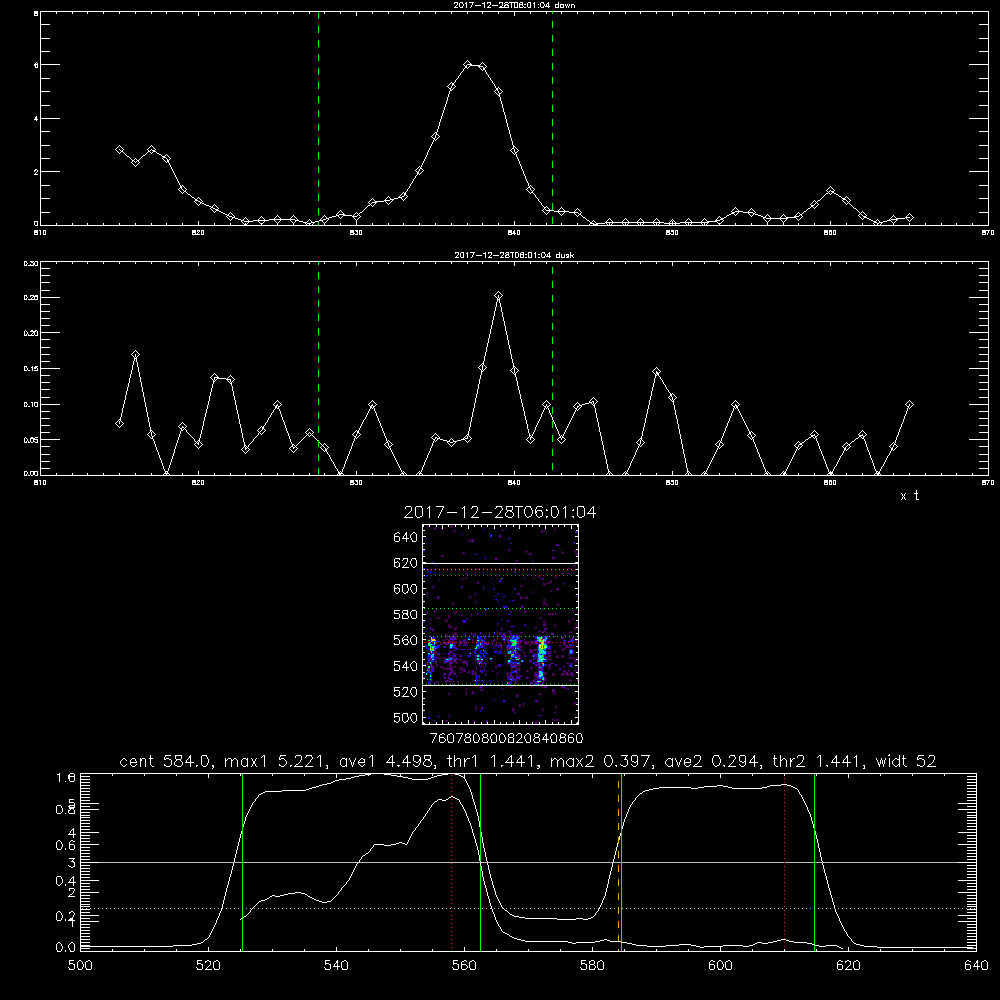Image resolution: width=1000 pixels, height=1000 pixels.
Task: Click the left green dashed line in dusk plot
Action: [x=318, y=368]
